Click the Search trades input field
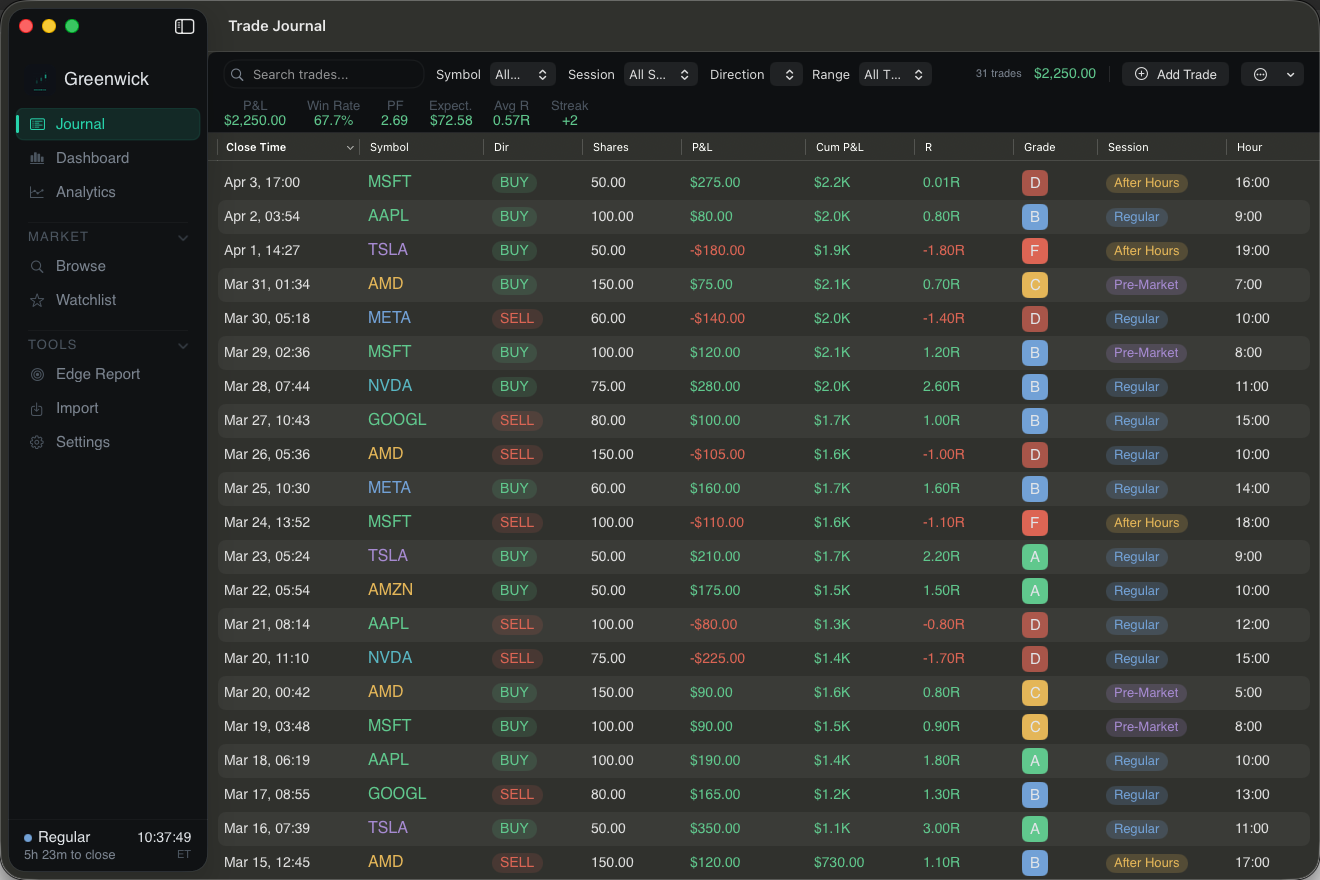This screenshot has width=1320, height=880. tap(324, 74)
